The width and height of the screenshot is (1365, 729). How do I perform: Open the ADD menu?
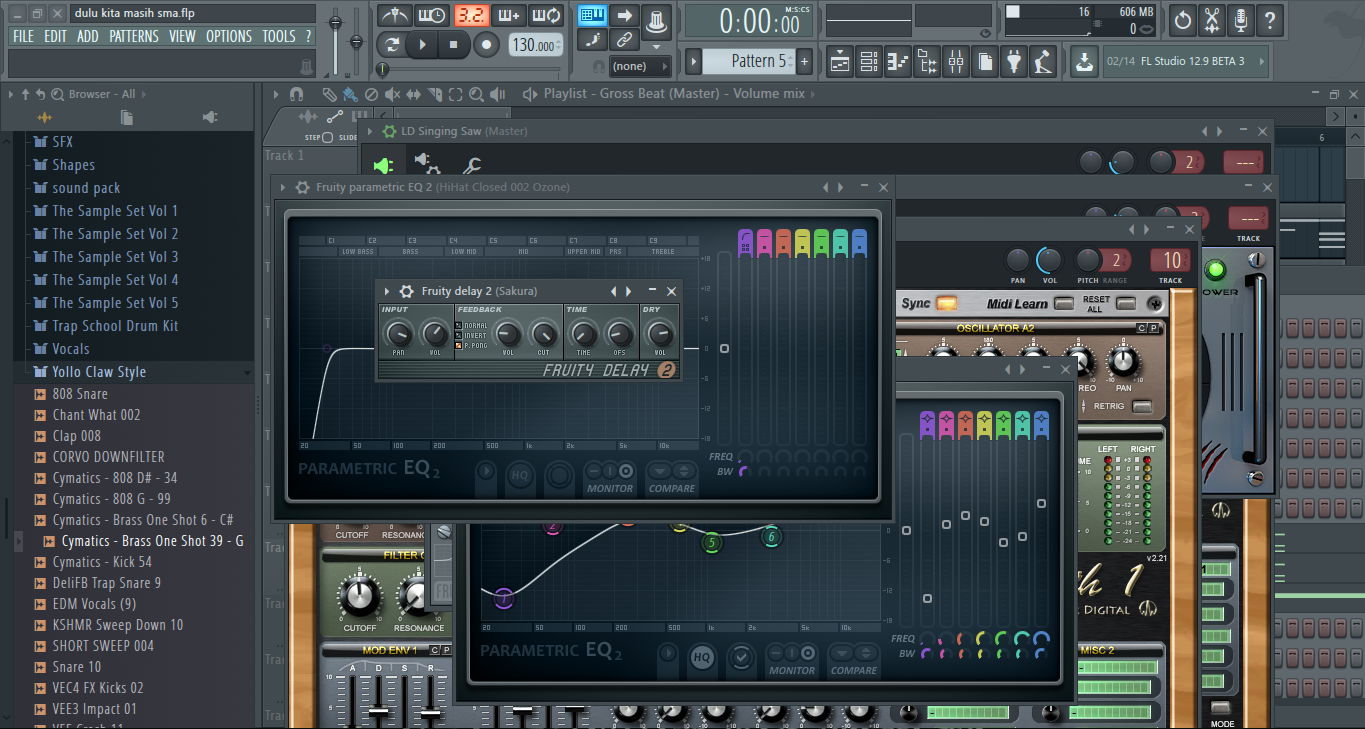click(x=88, y=36)
